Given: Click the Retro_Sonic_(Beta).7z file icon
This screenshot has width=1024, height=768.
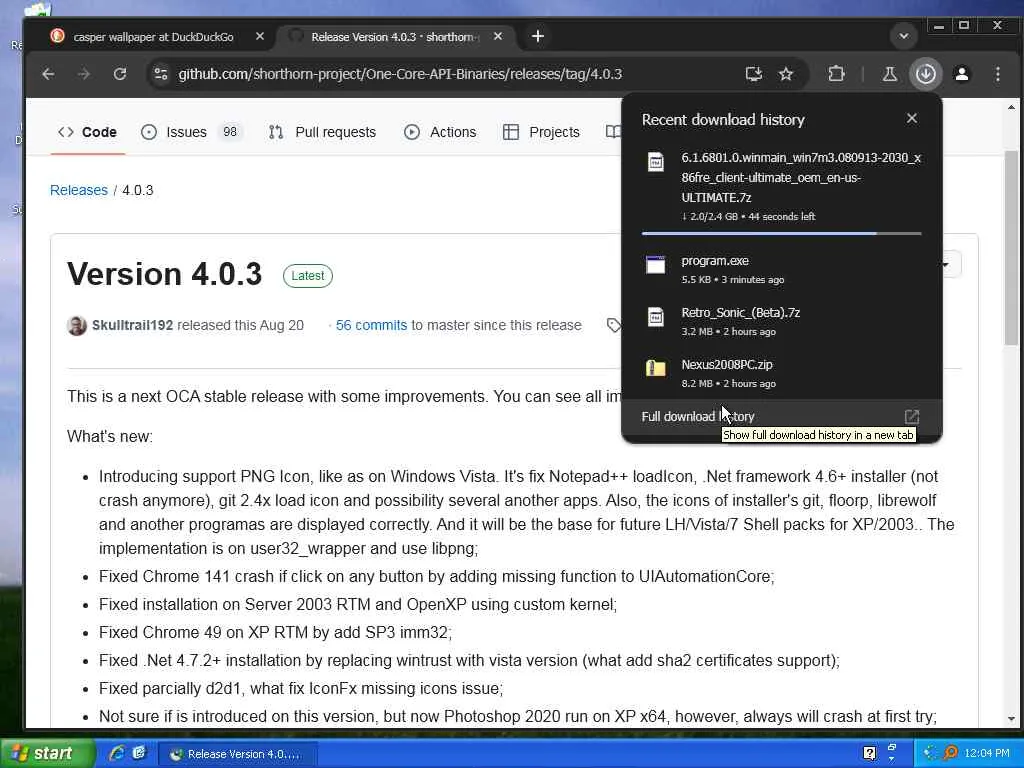Looking at the screenshot, I should (656, 317).
